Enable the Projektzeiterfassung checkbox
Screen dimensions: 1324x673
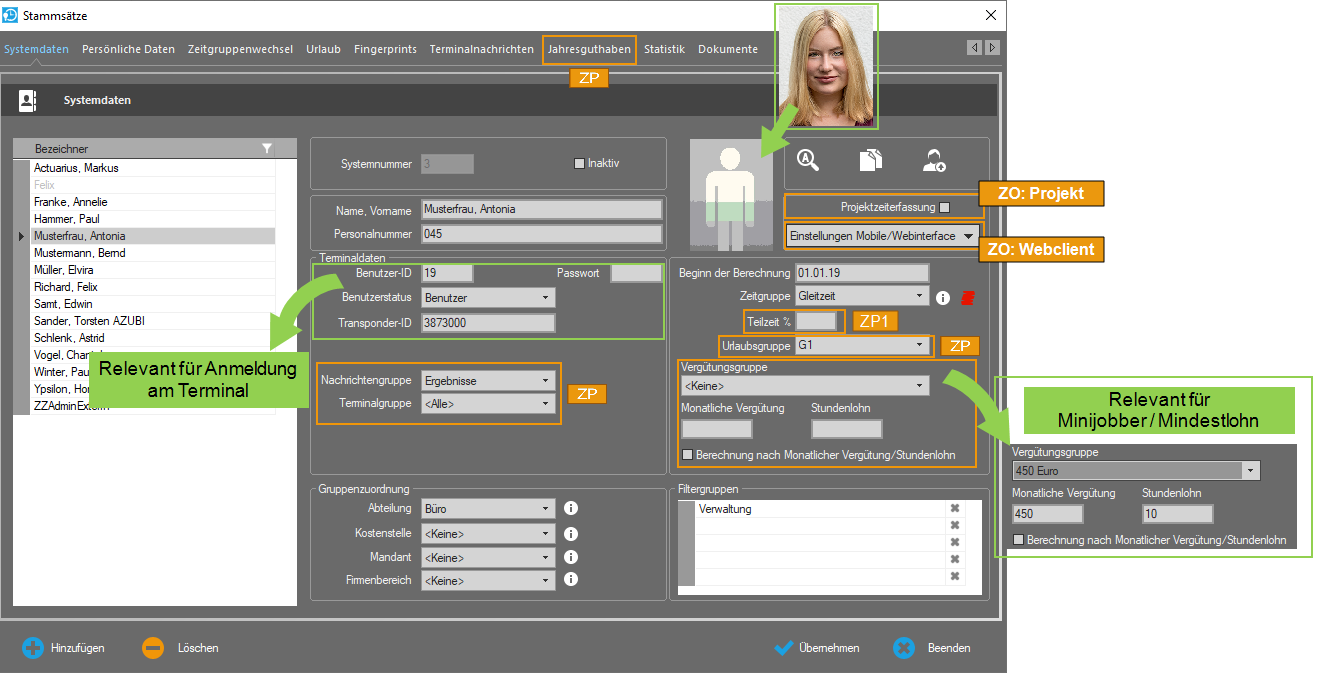[x=945, y=208]
